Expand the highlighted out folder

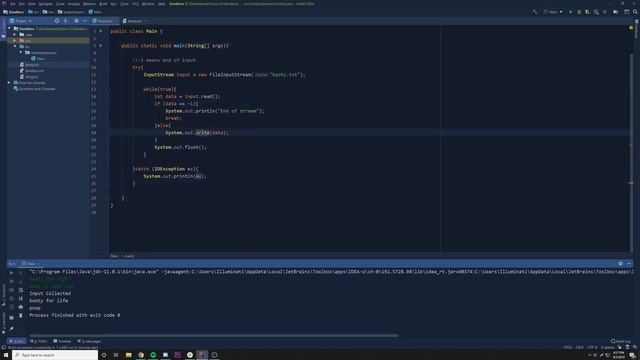15,41
